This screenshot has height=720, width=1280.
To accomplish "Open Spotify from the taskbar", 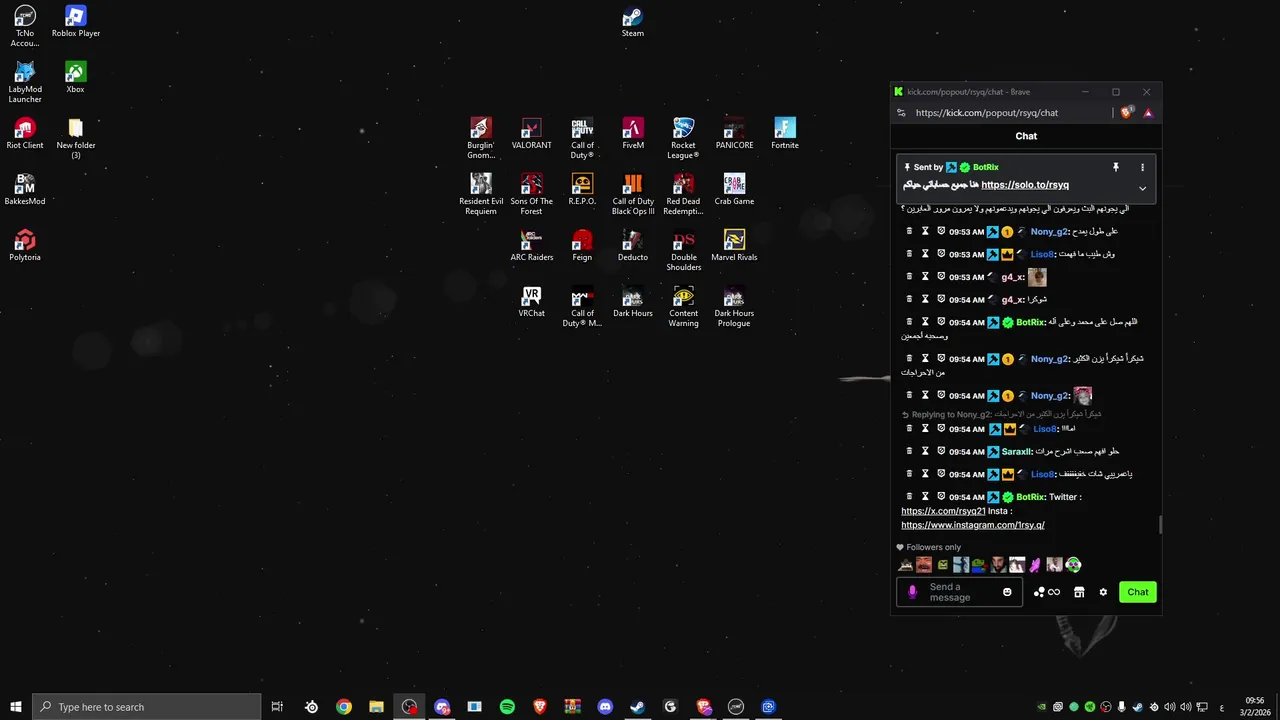I will (x=507, y=707).
